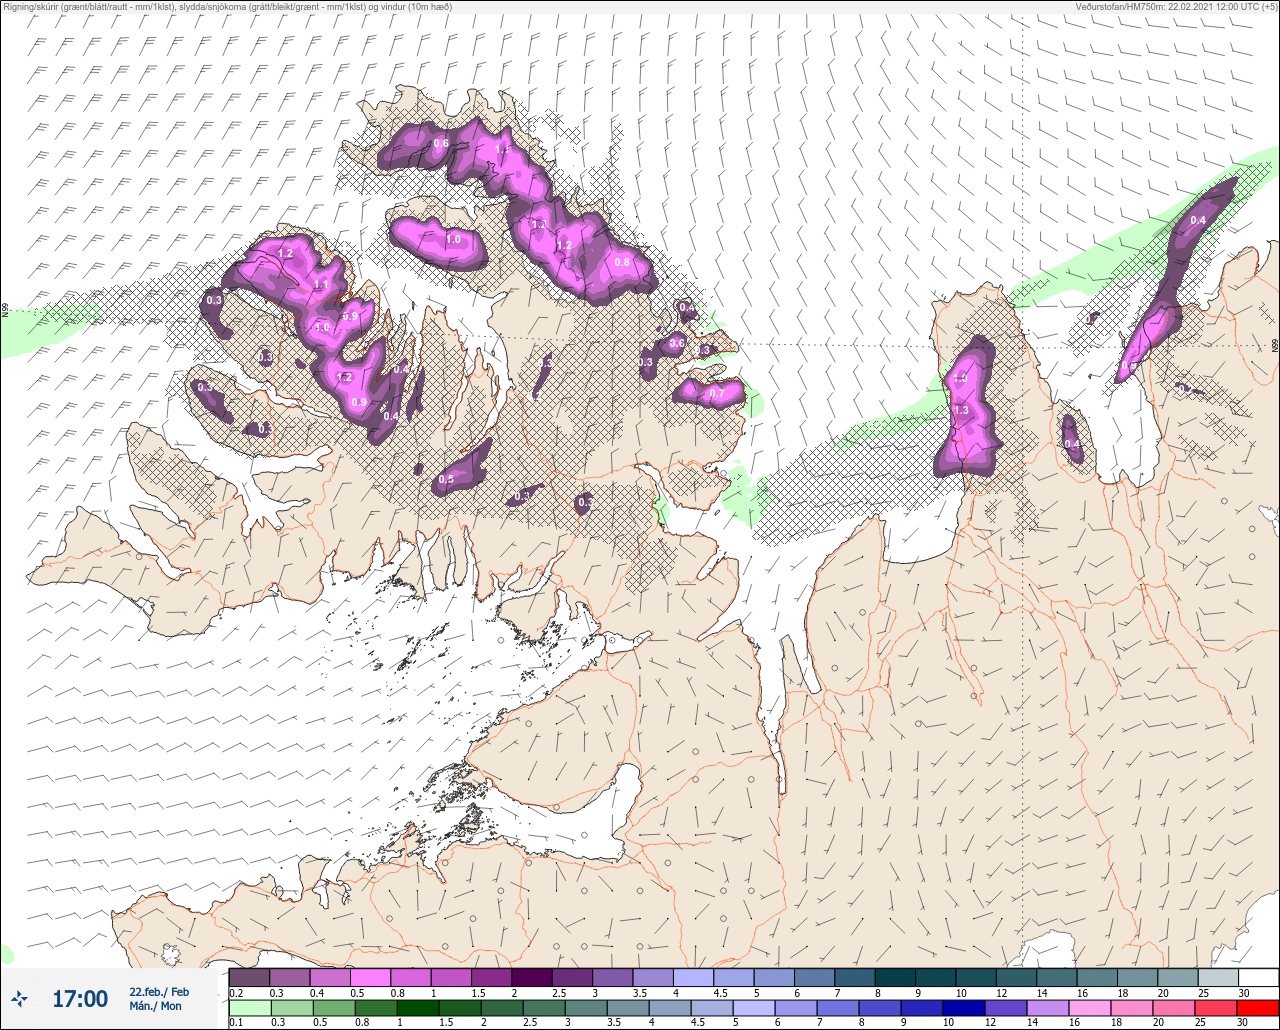1280x1030 pixels.
Task: Click the '0.8' snowfall value on the map
Action: pos(623,262)
